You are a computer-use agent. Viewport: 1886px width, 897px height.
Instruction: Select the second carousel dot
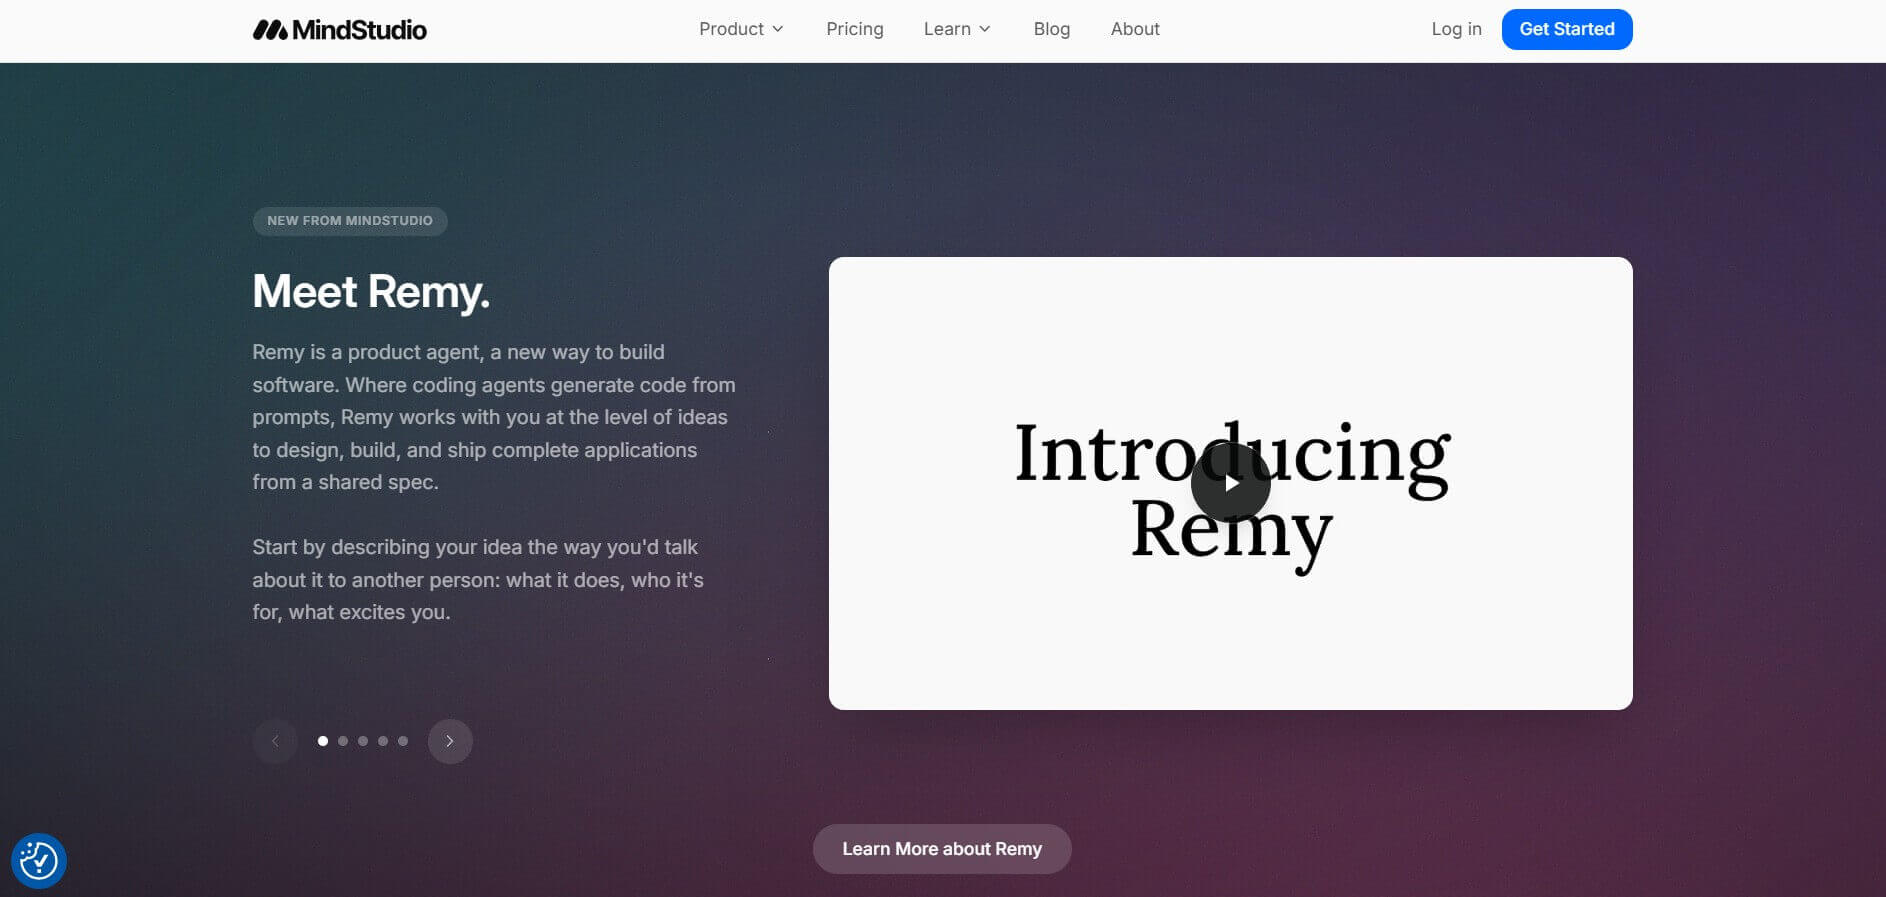pyautogui.click(x=343, y=741)
